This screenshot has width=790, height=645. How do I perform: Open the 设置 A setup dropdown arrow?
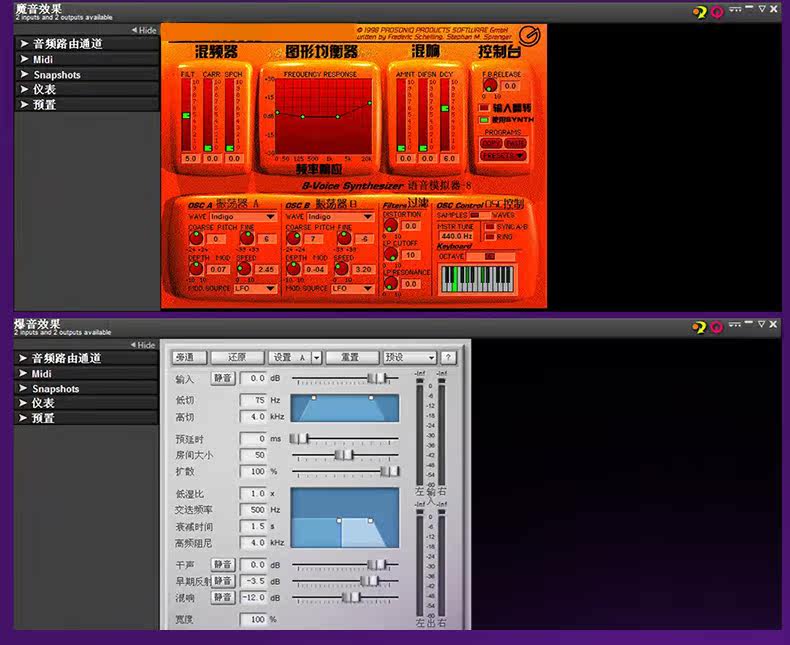(x=316, y=357)
